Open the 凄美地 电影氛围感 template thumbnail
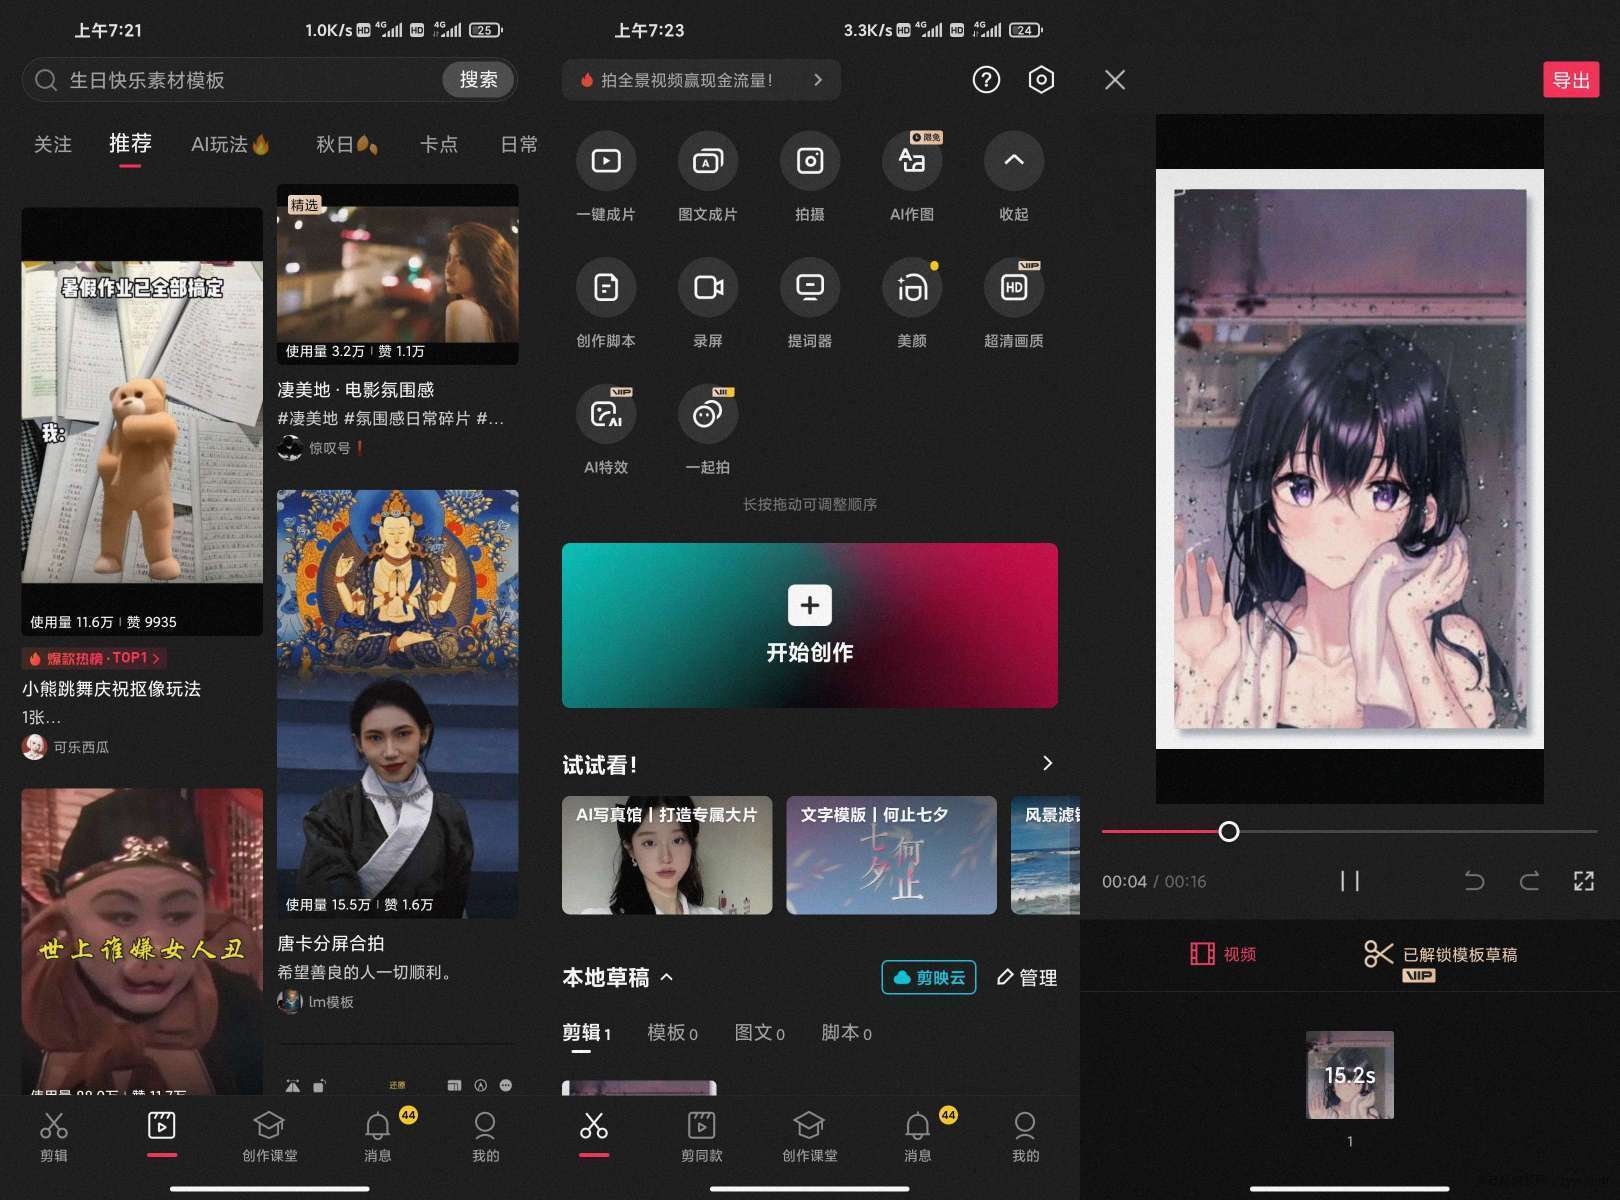 [x=397, y=274]
